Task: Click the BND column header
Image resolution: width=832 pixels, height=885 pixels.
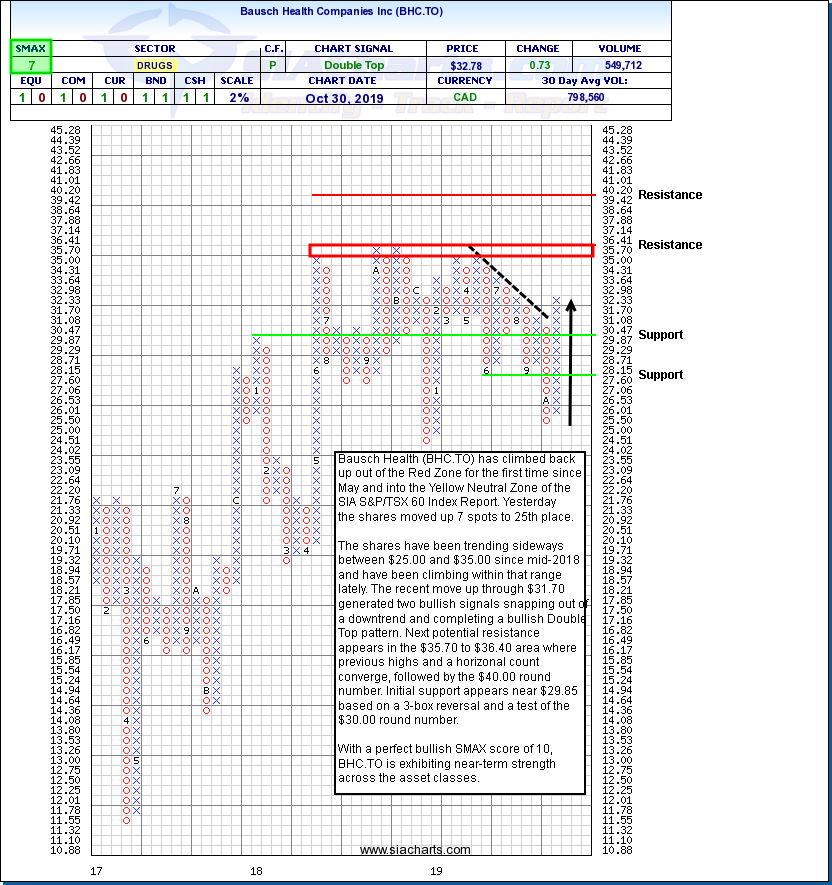Action: pyautogui.click(x=154, y=81)
